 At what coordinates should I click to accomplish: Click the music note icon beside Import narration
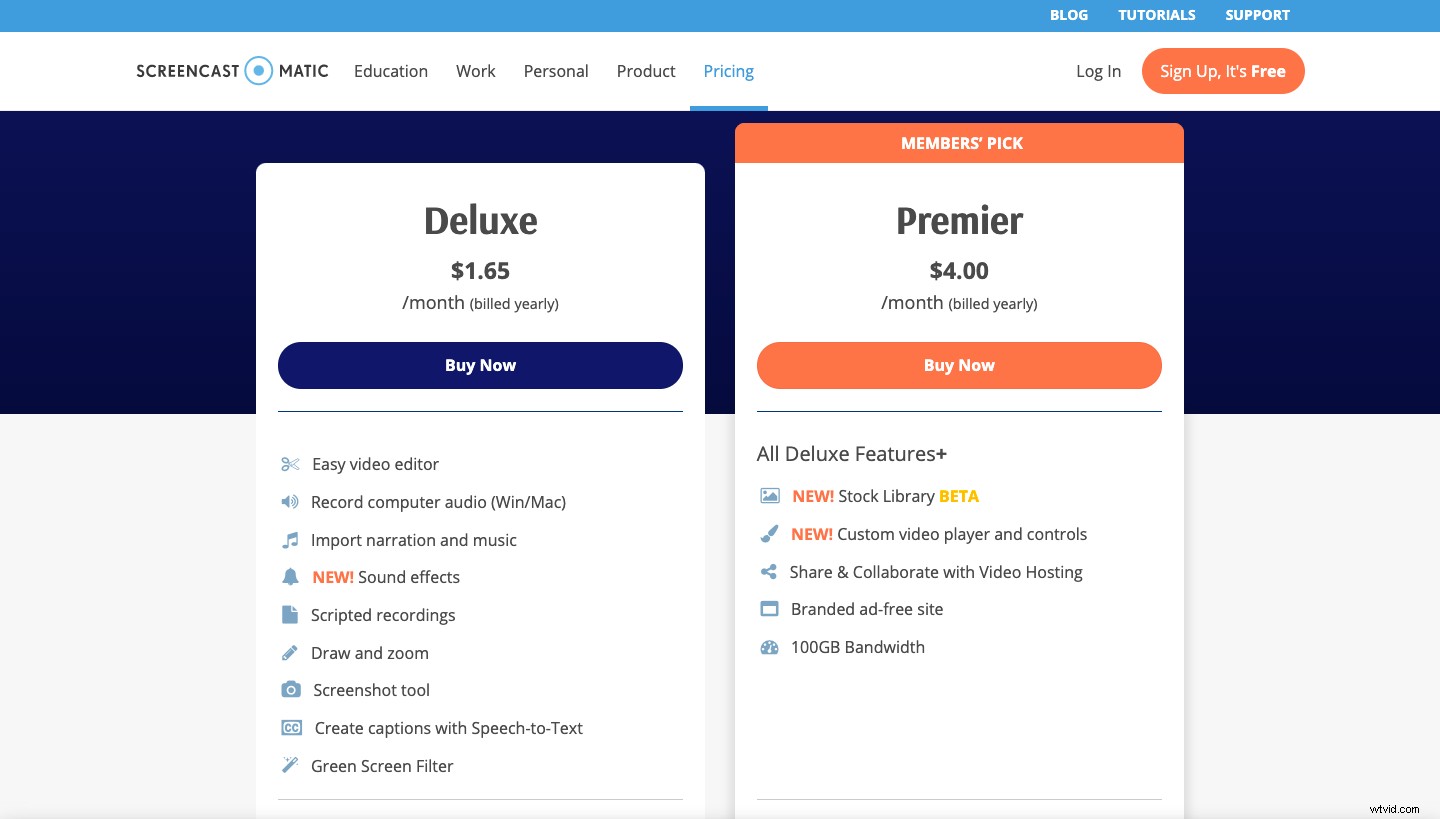pos(290,540)
